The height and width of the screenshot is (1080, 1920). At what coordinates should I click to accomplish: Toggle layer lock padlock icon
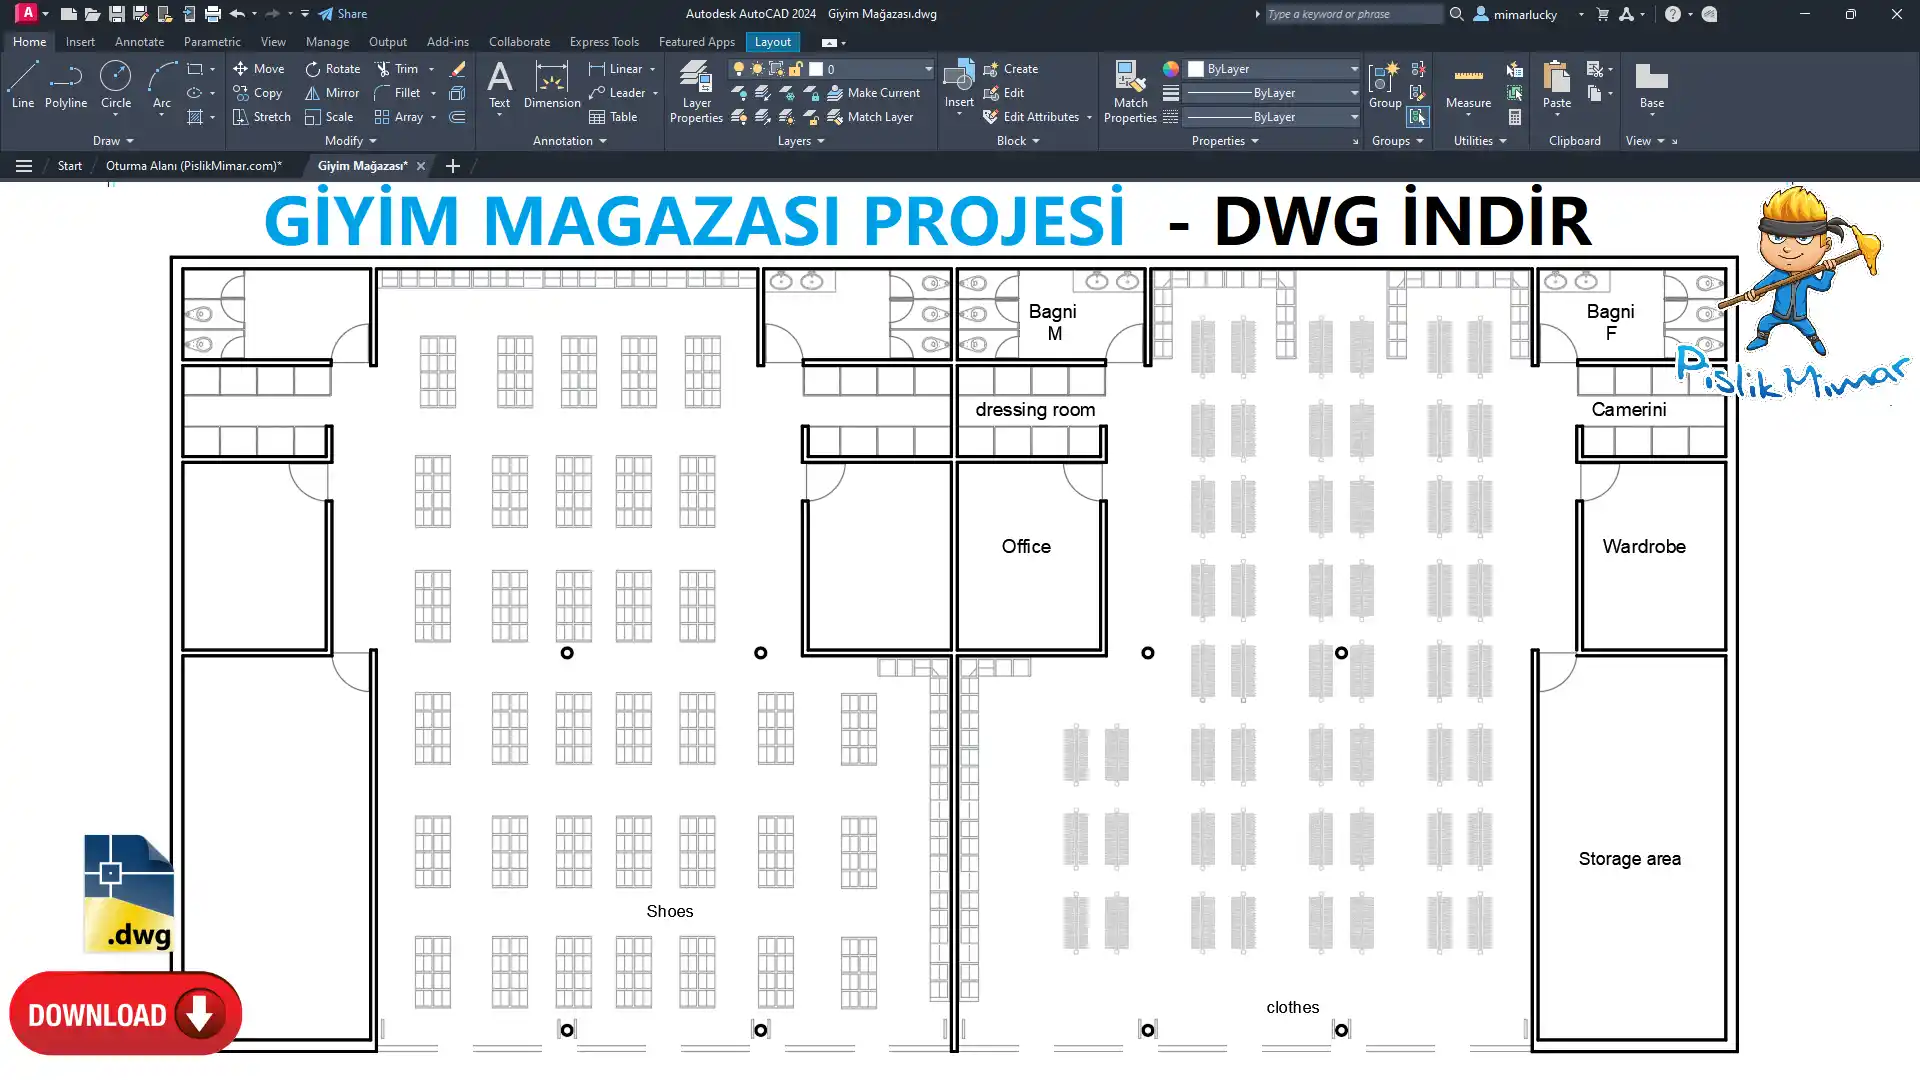click(795, 69)
